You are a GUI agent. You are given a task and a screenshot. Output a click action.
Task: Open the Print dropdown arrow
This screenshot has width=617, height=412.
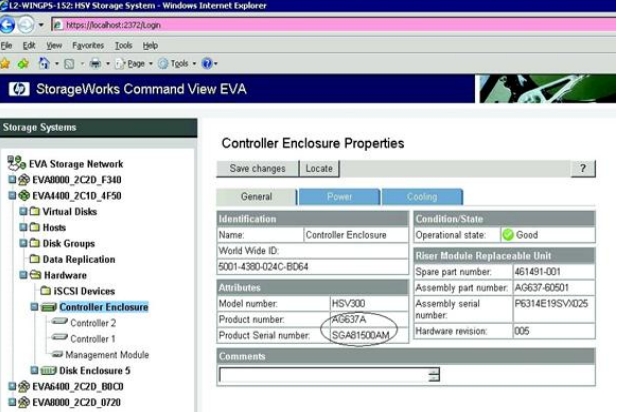tap(108, 63)
